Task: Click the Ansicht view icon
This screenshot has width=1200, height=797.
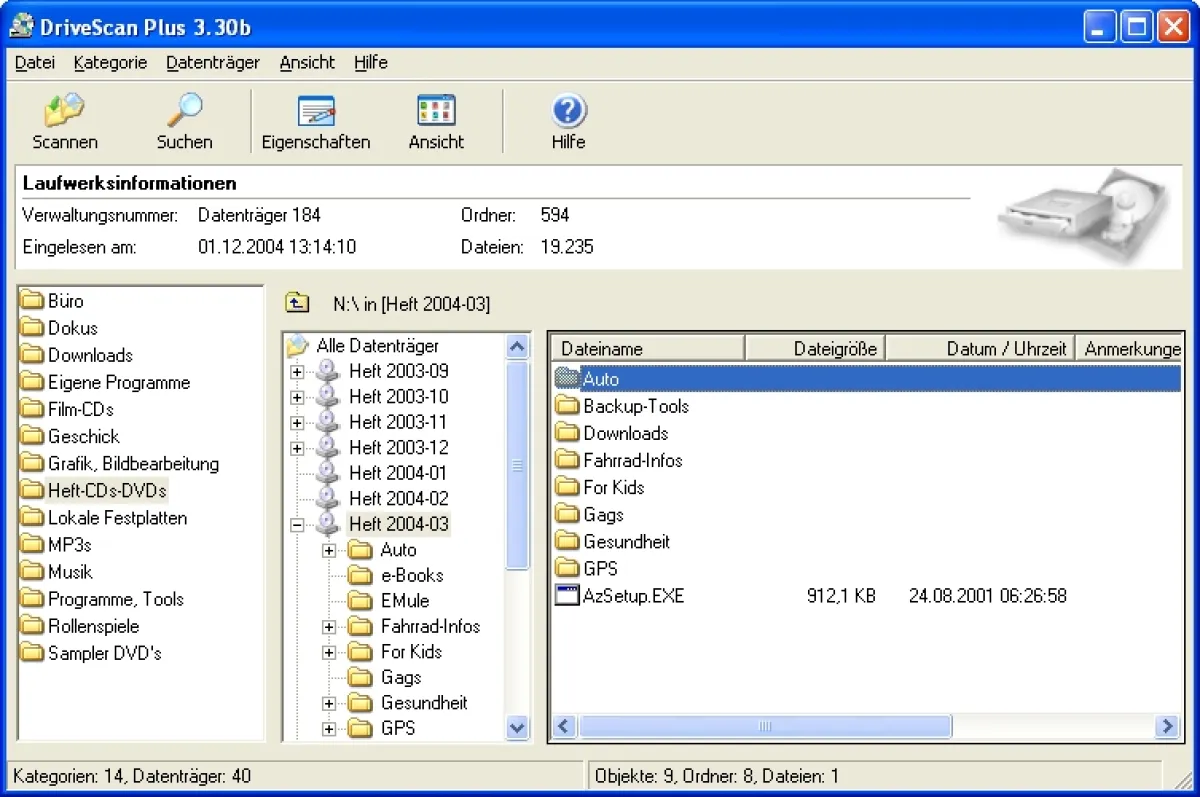Action: [436, 111]
